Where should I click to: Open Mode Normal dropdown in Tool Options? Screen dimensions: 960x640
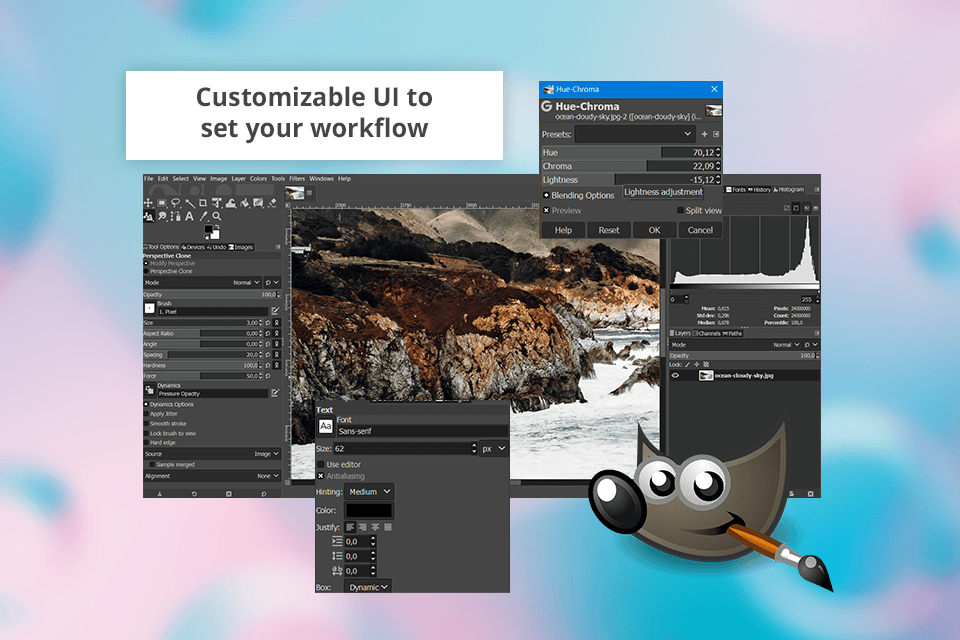202,283
